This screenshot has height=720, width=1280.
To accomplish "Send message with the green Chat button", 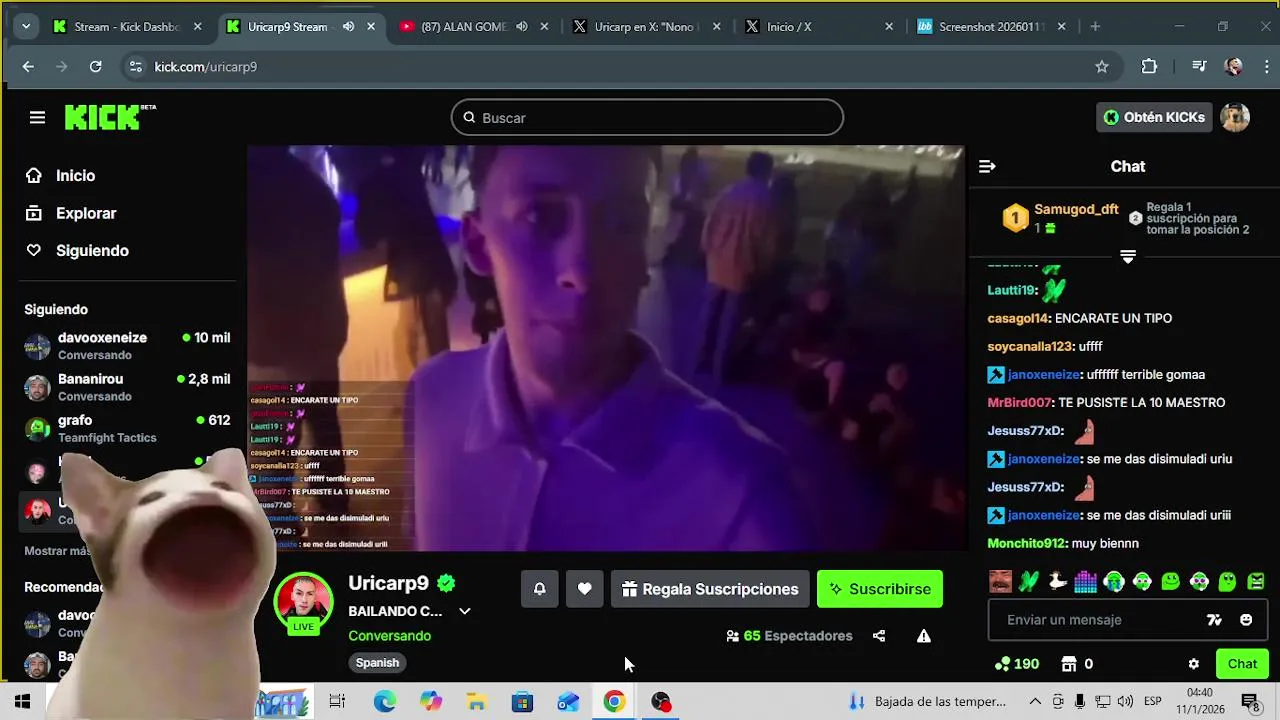I will [x=1242, y=664].
